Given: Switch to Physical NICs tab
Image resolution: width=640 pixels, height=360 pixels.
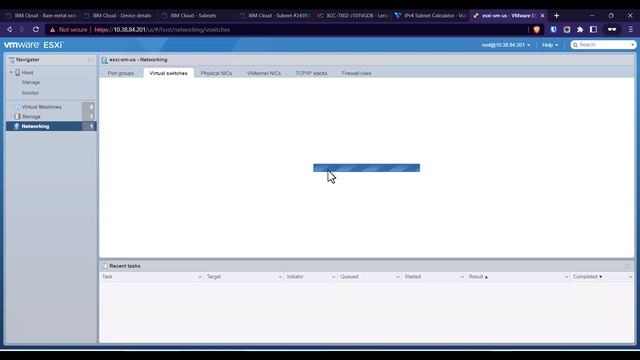Looking at the screenshot, I should tap(216, 73).
